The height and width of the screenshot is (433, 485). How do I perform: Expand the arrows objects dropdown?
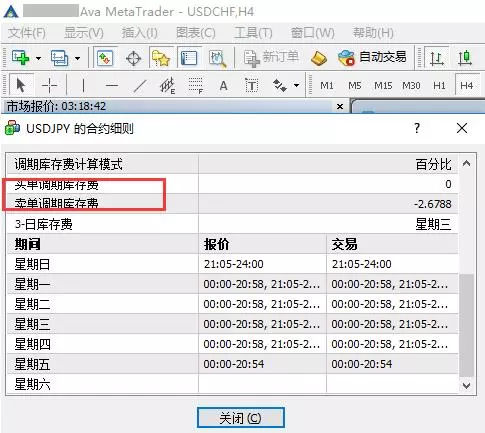(296, 86)
